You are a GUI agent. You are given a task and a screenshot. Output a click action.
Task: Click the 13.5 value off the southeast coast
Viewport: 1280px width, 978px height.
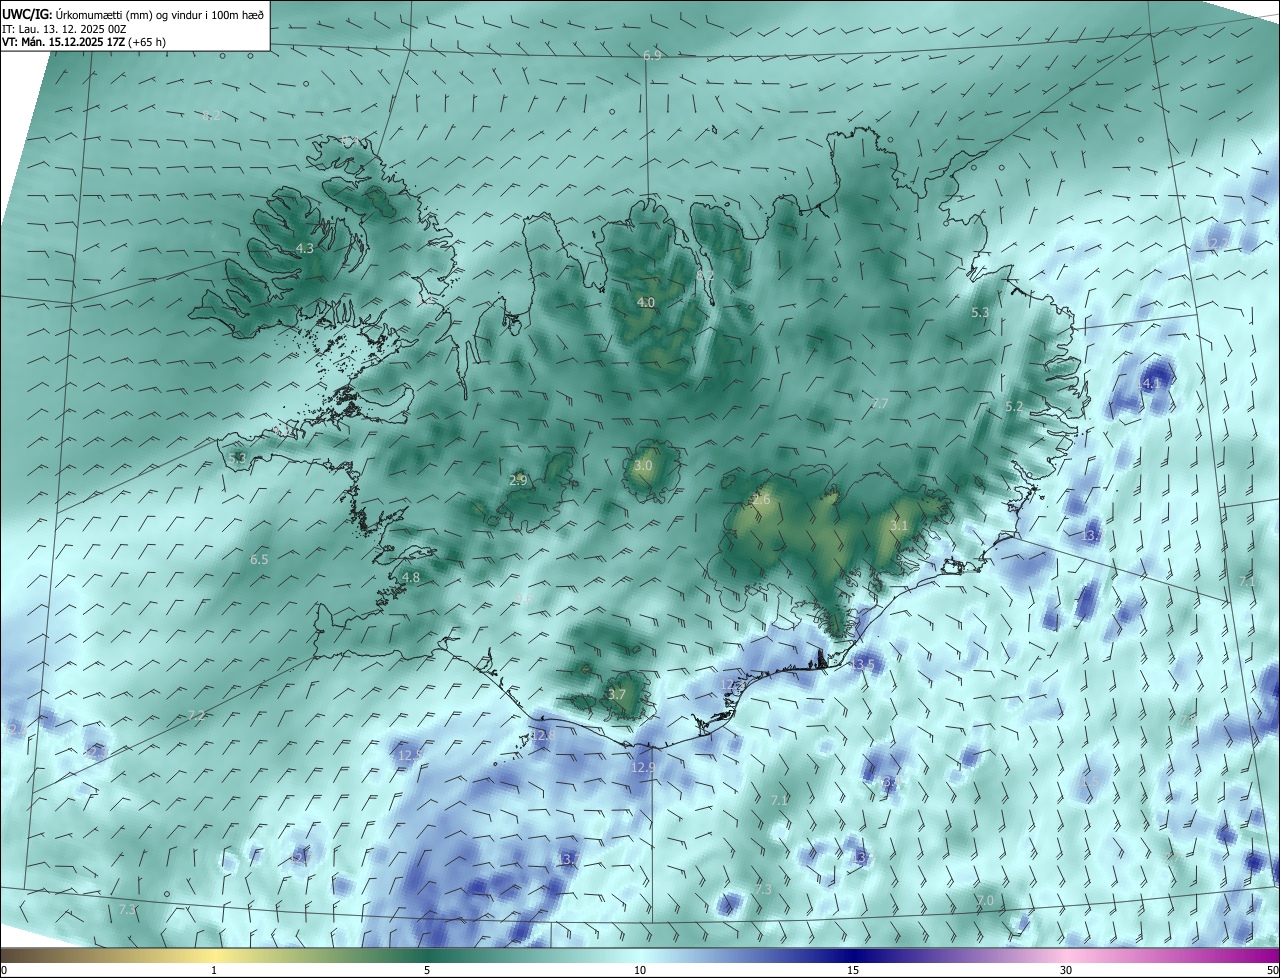click(863, 664)
